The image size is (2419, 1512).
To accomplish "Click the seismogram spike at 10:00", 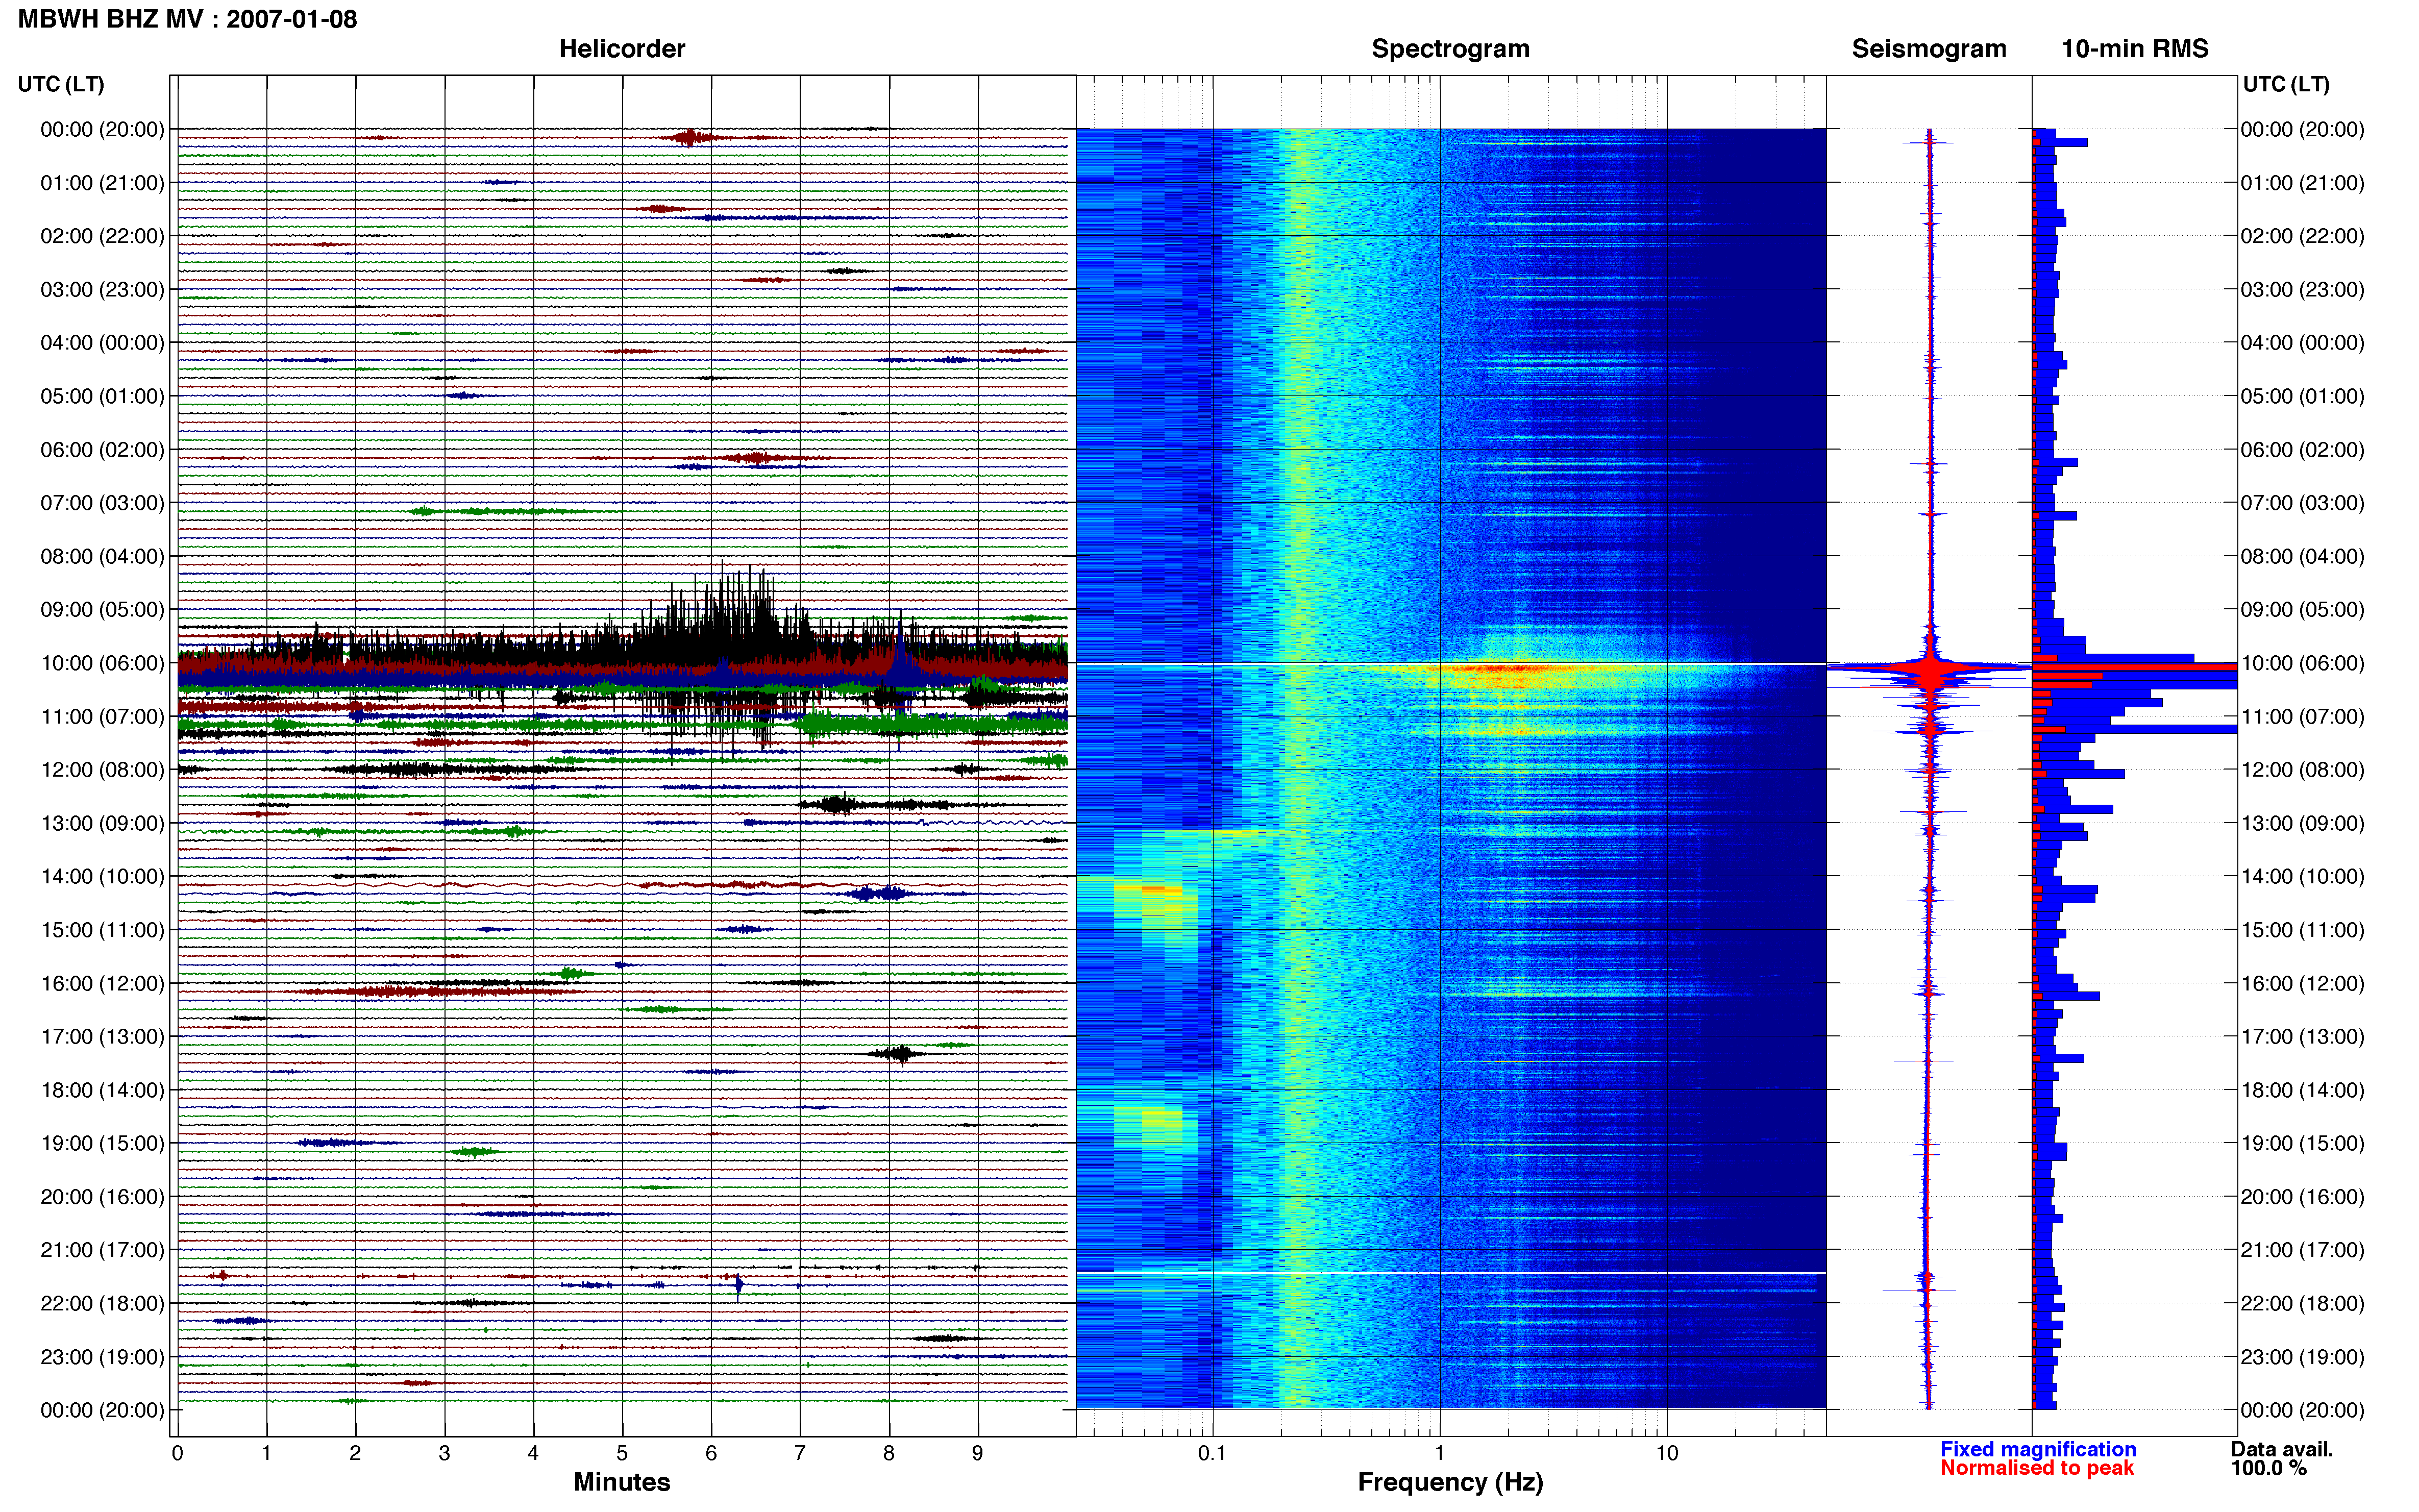I will [x=1930, y=667].
